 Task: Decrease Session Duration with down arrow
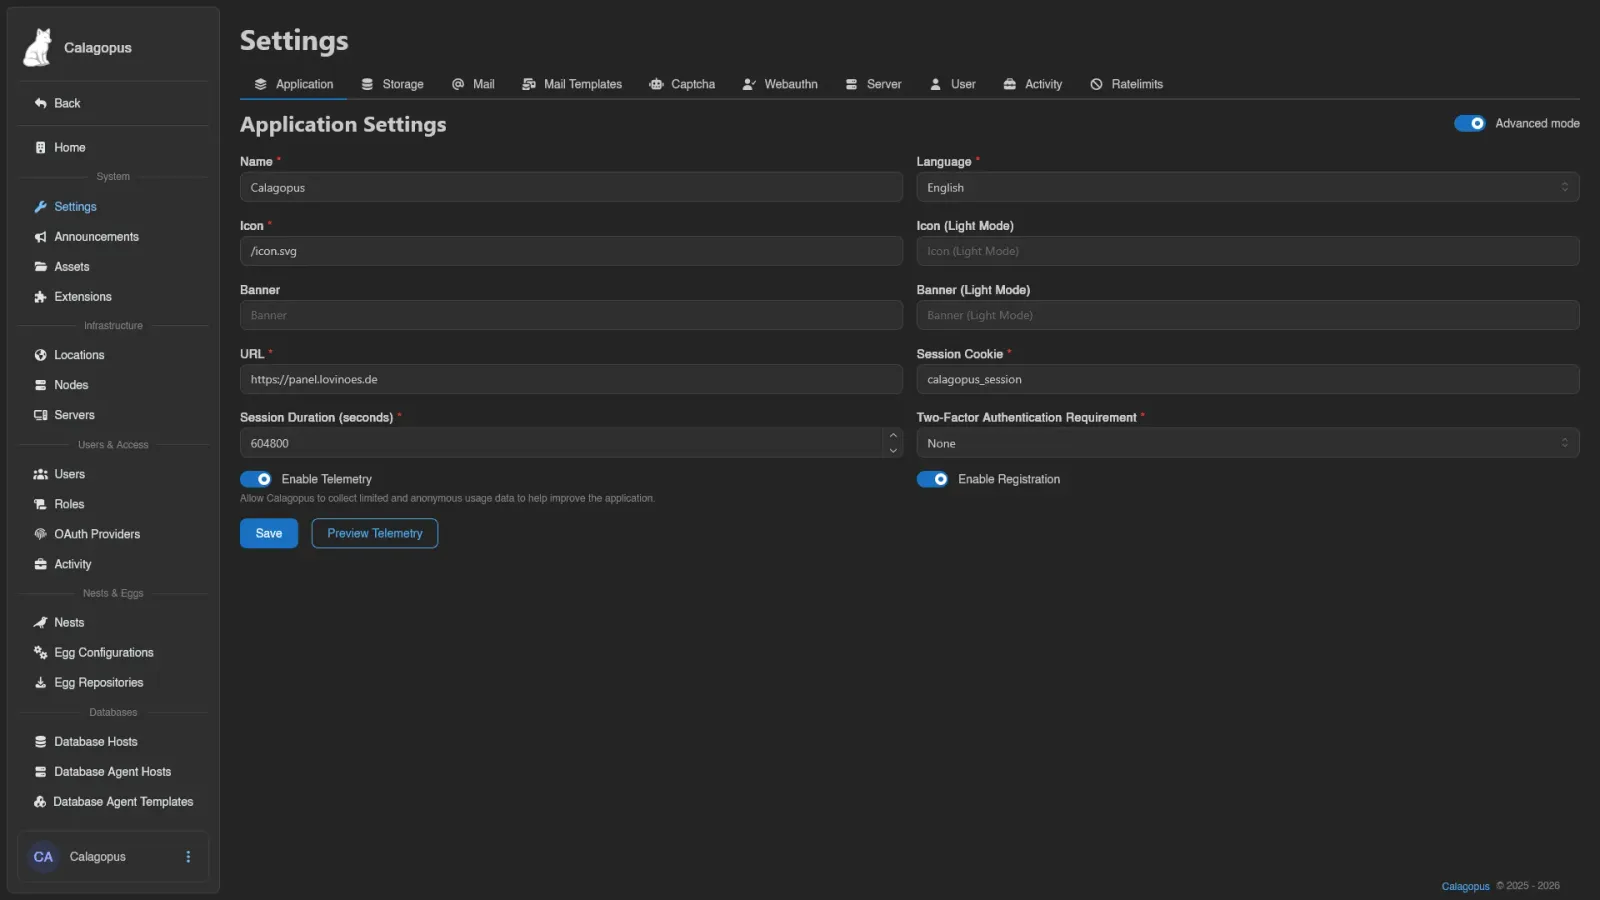893,451
